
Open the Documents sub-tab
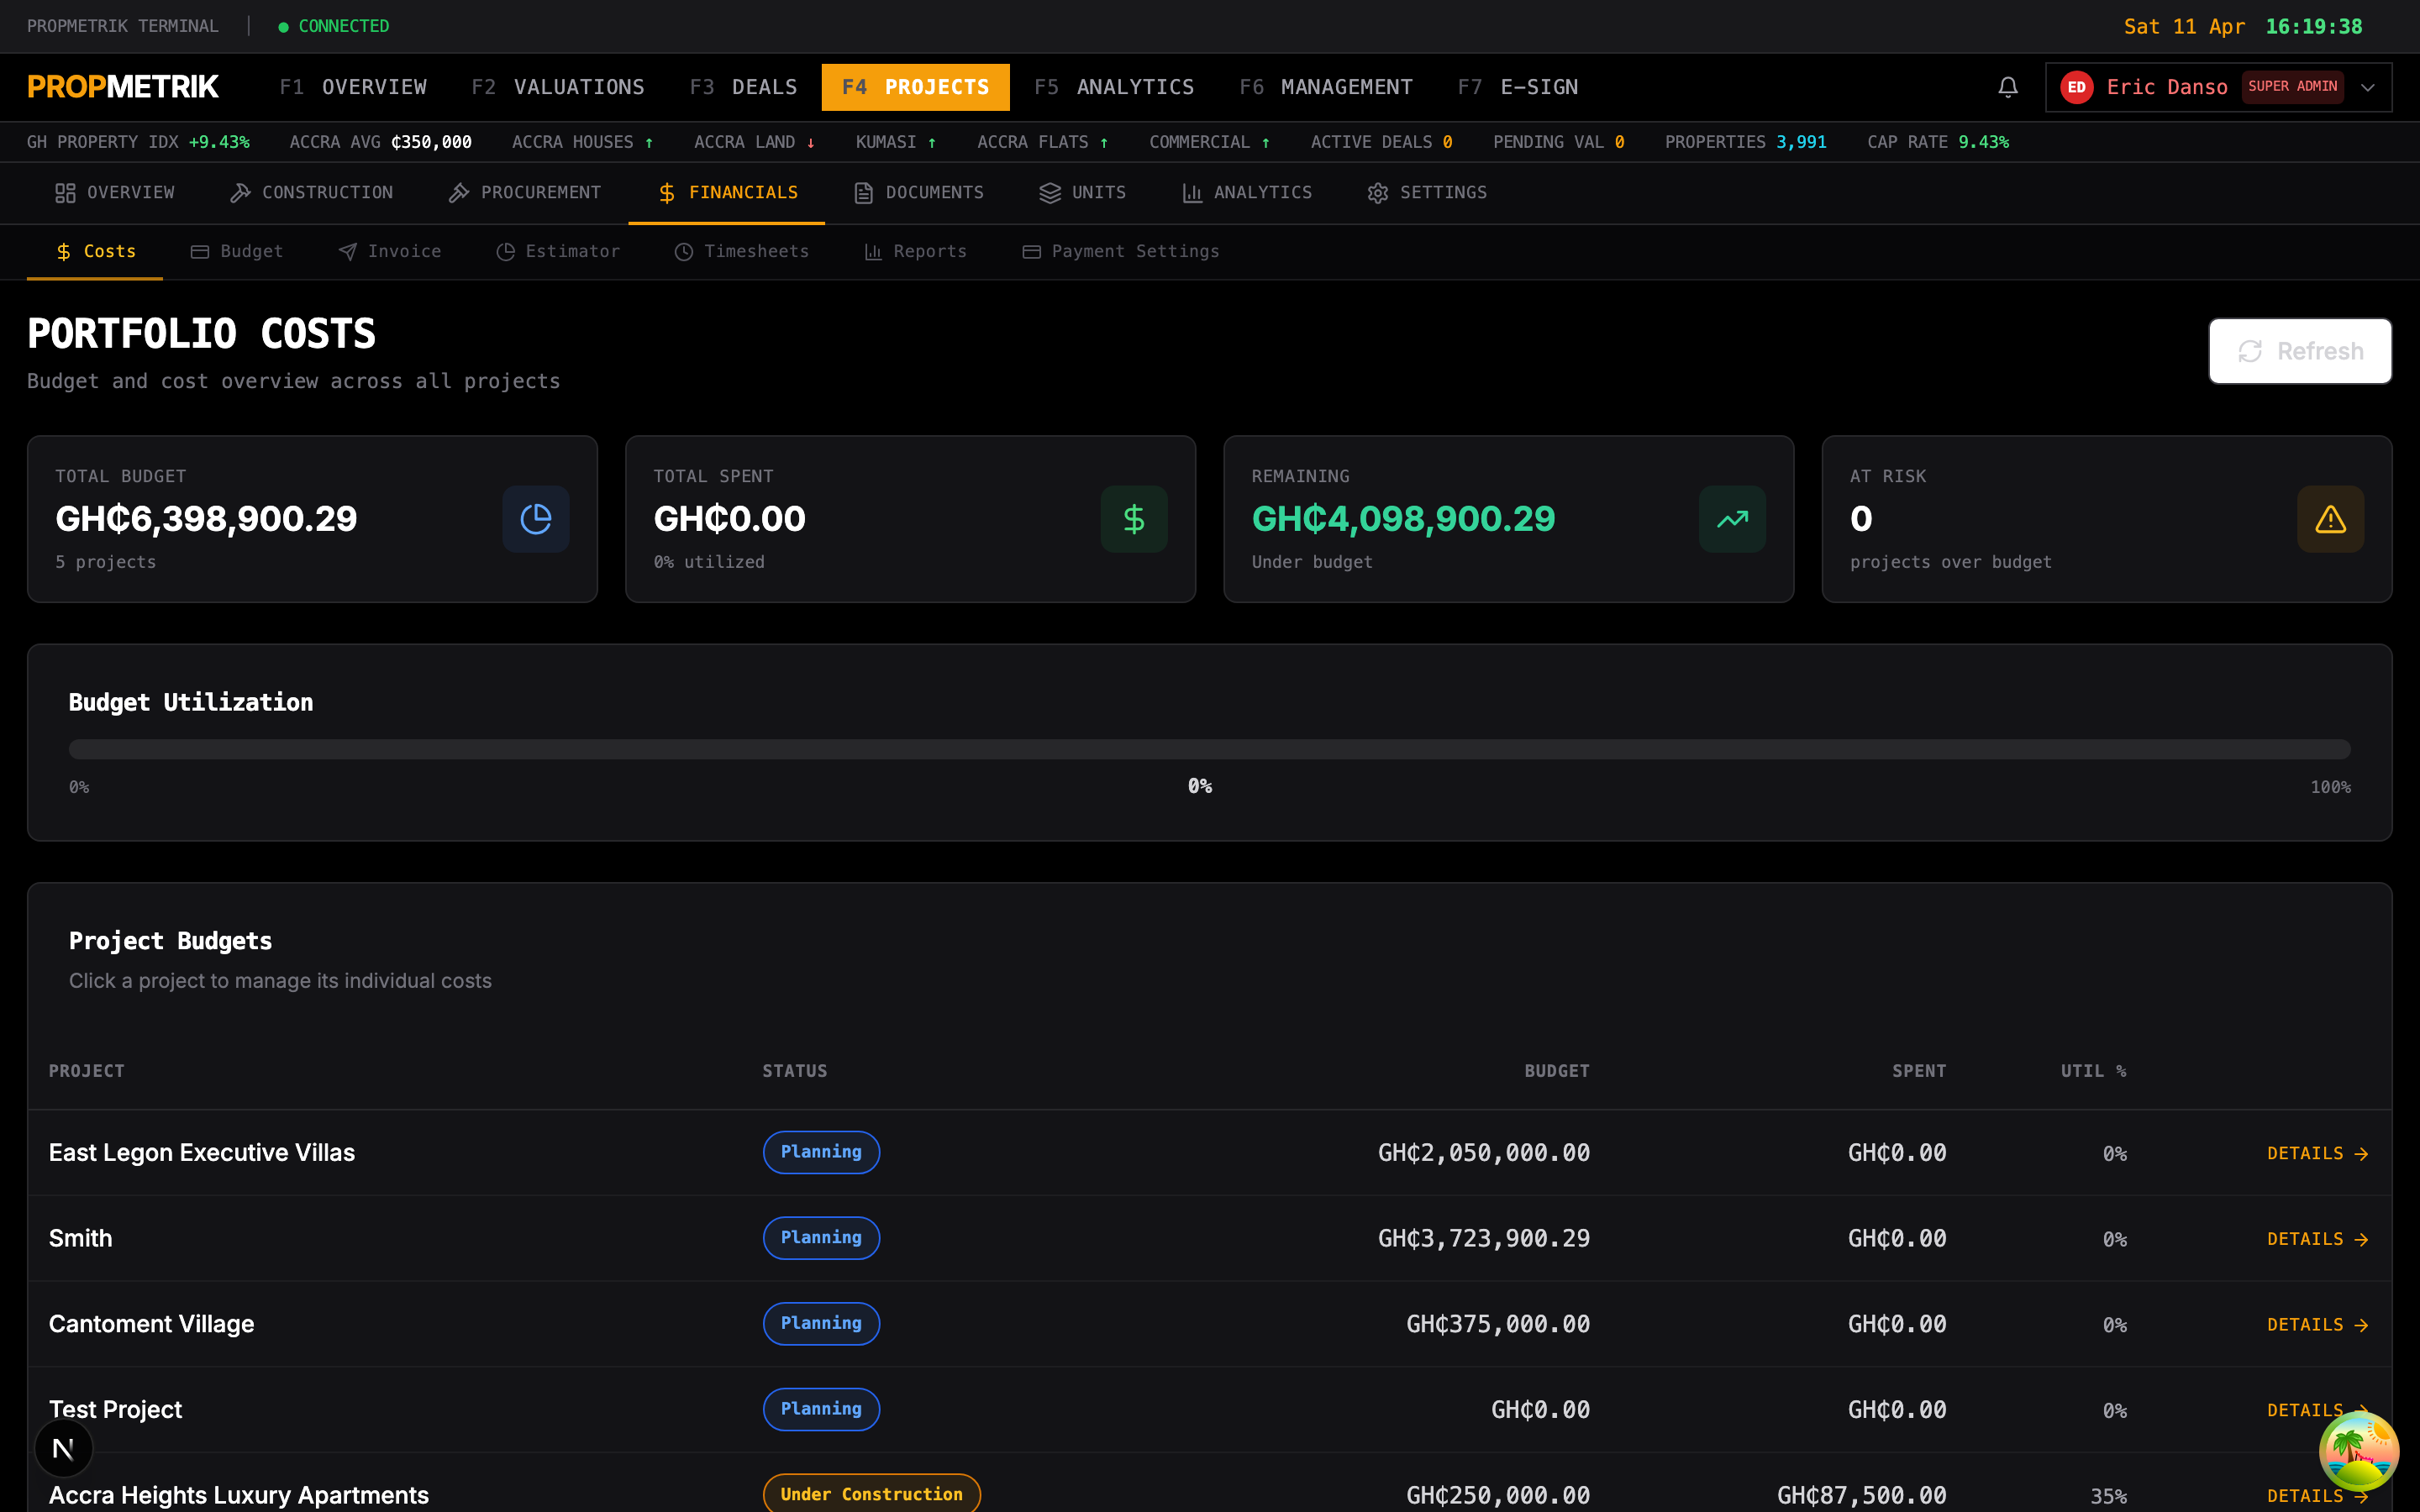point(918,192)
